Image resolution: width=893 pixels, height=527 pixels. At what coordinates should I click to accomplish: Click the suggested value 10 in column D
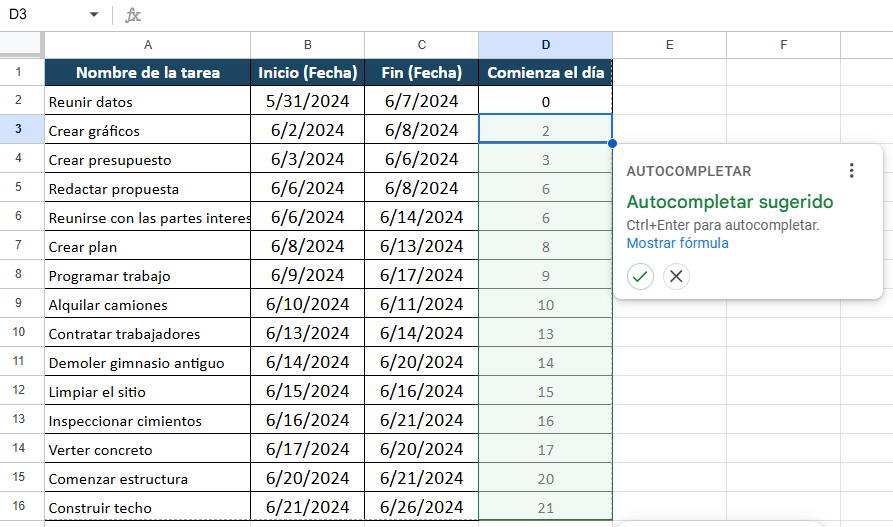[x=546, y=304]
